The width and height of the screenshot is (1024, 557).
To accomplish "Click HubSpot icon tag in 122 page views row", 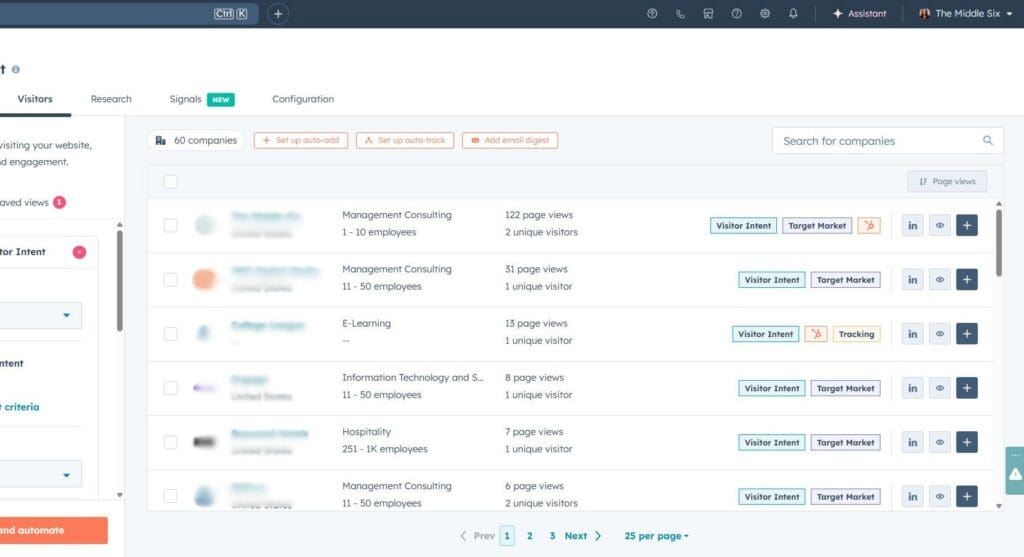I will tap(869, 225).
